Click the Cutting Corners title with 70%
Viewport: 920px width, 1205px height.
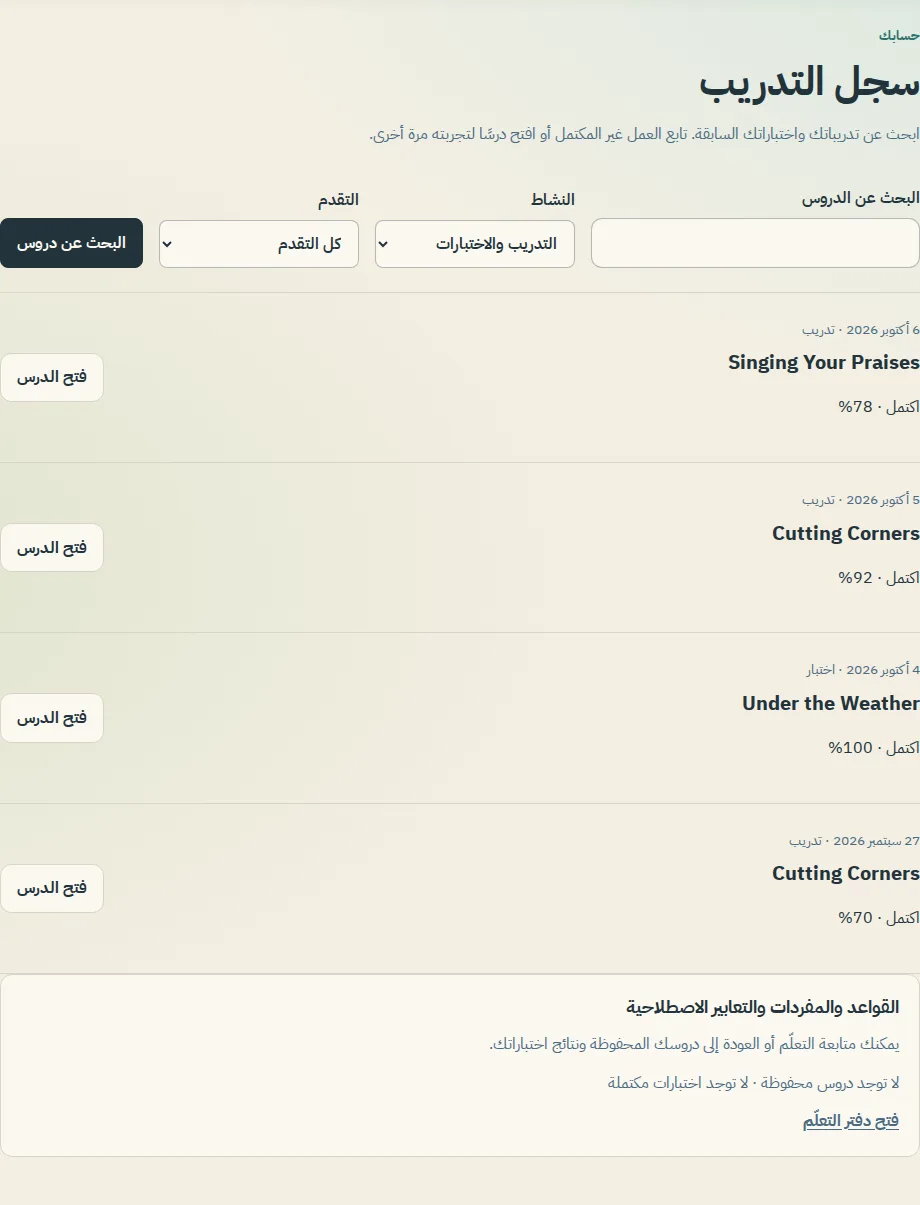(x=846, y=873)
